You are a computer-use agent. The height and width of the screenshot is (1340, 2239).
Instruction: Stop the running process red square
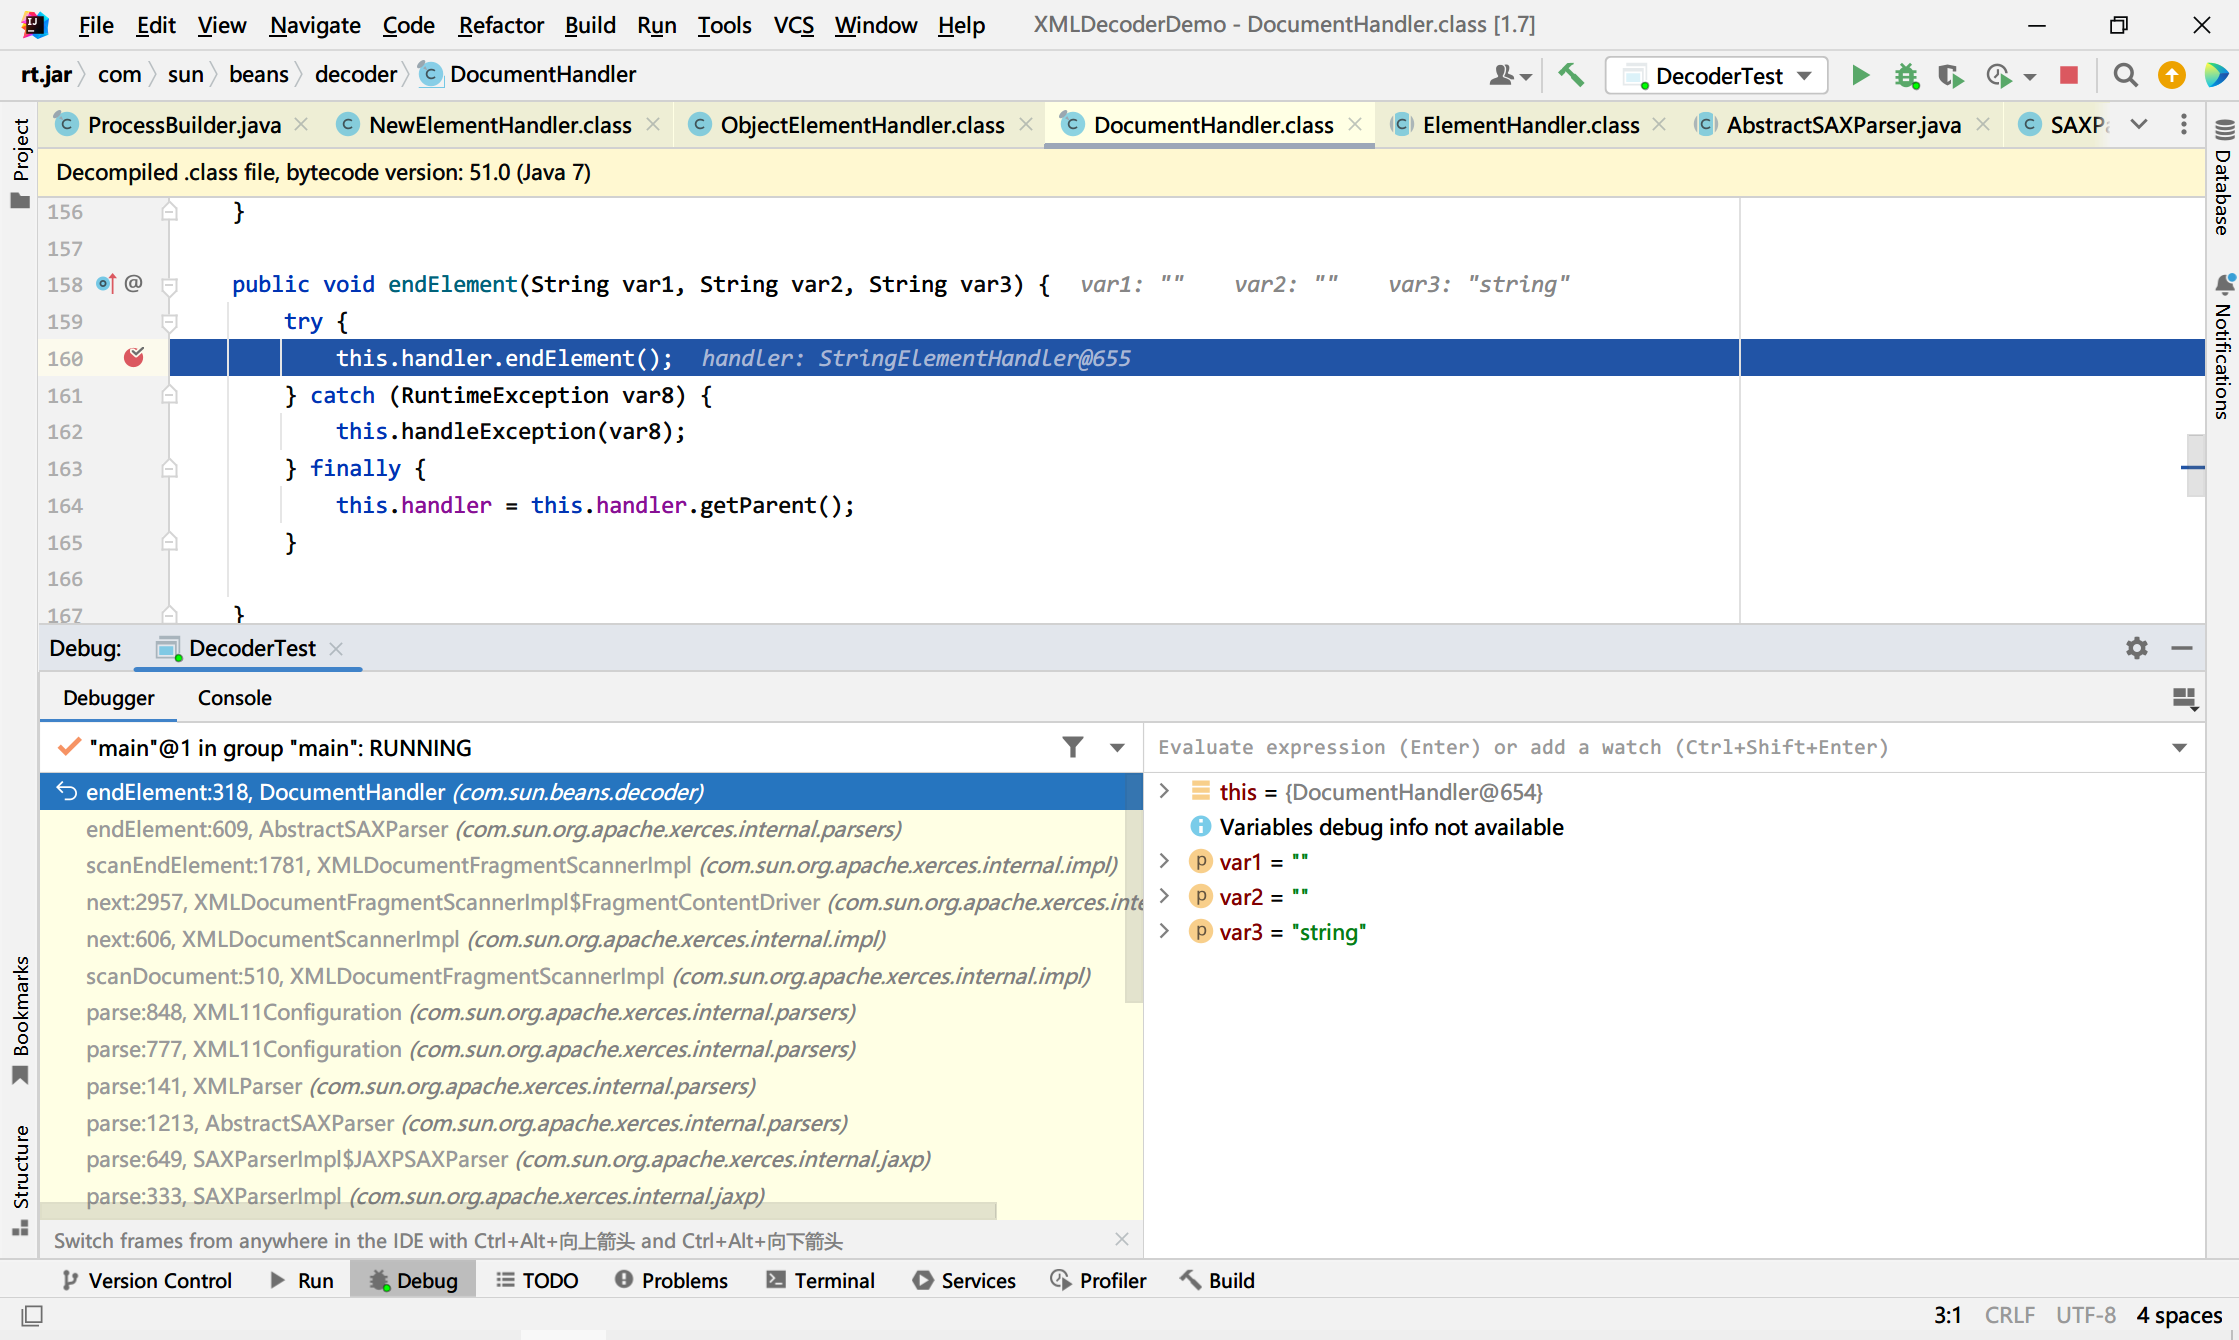2069,75
